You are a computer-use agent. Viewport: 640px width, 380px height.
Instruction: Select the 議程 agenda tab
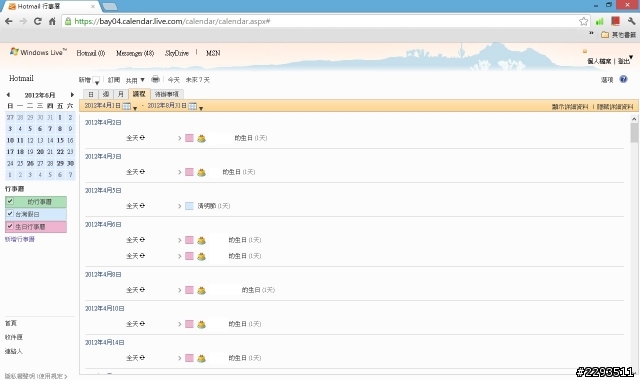pos(139,94)
